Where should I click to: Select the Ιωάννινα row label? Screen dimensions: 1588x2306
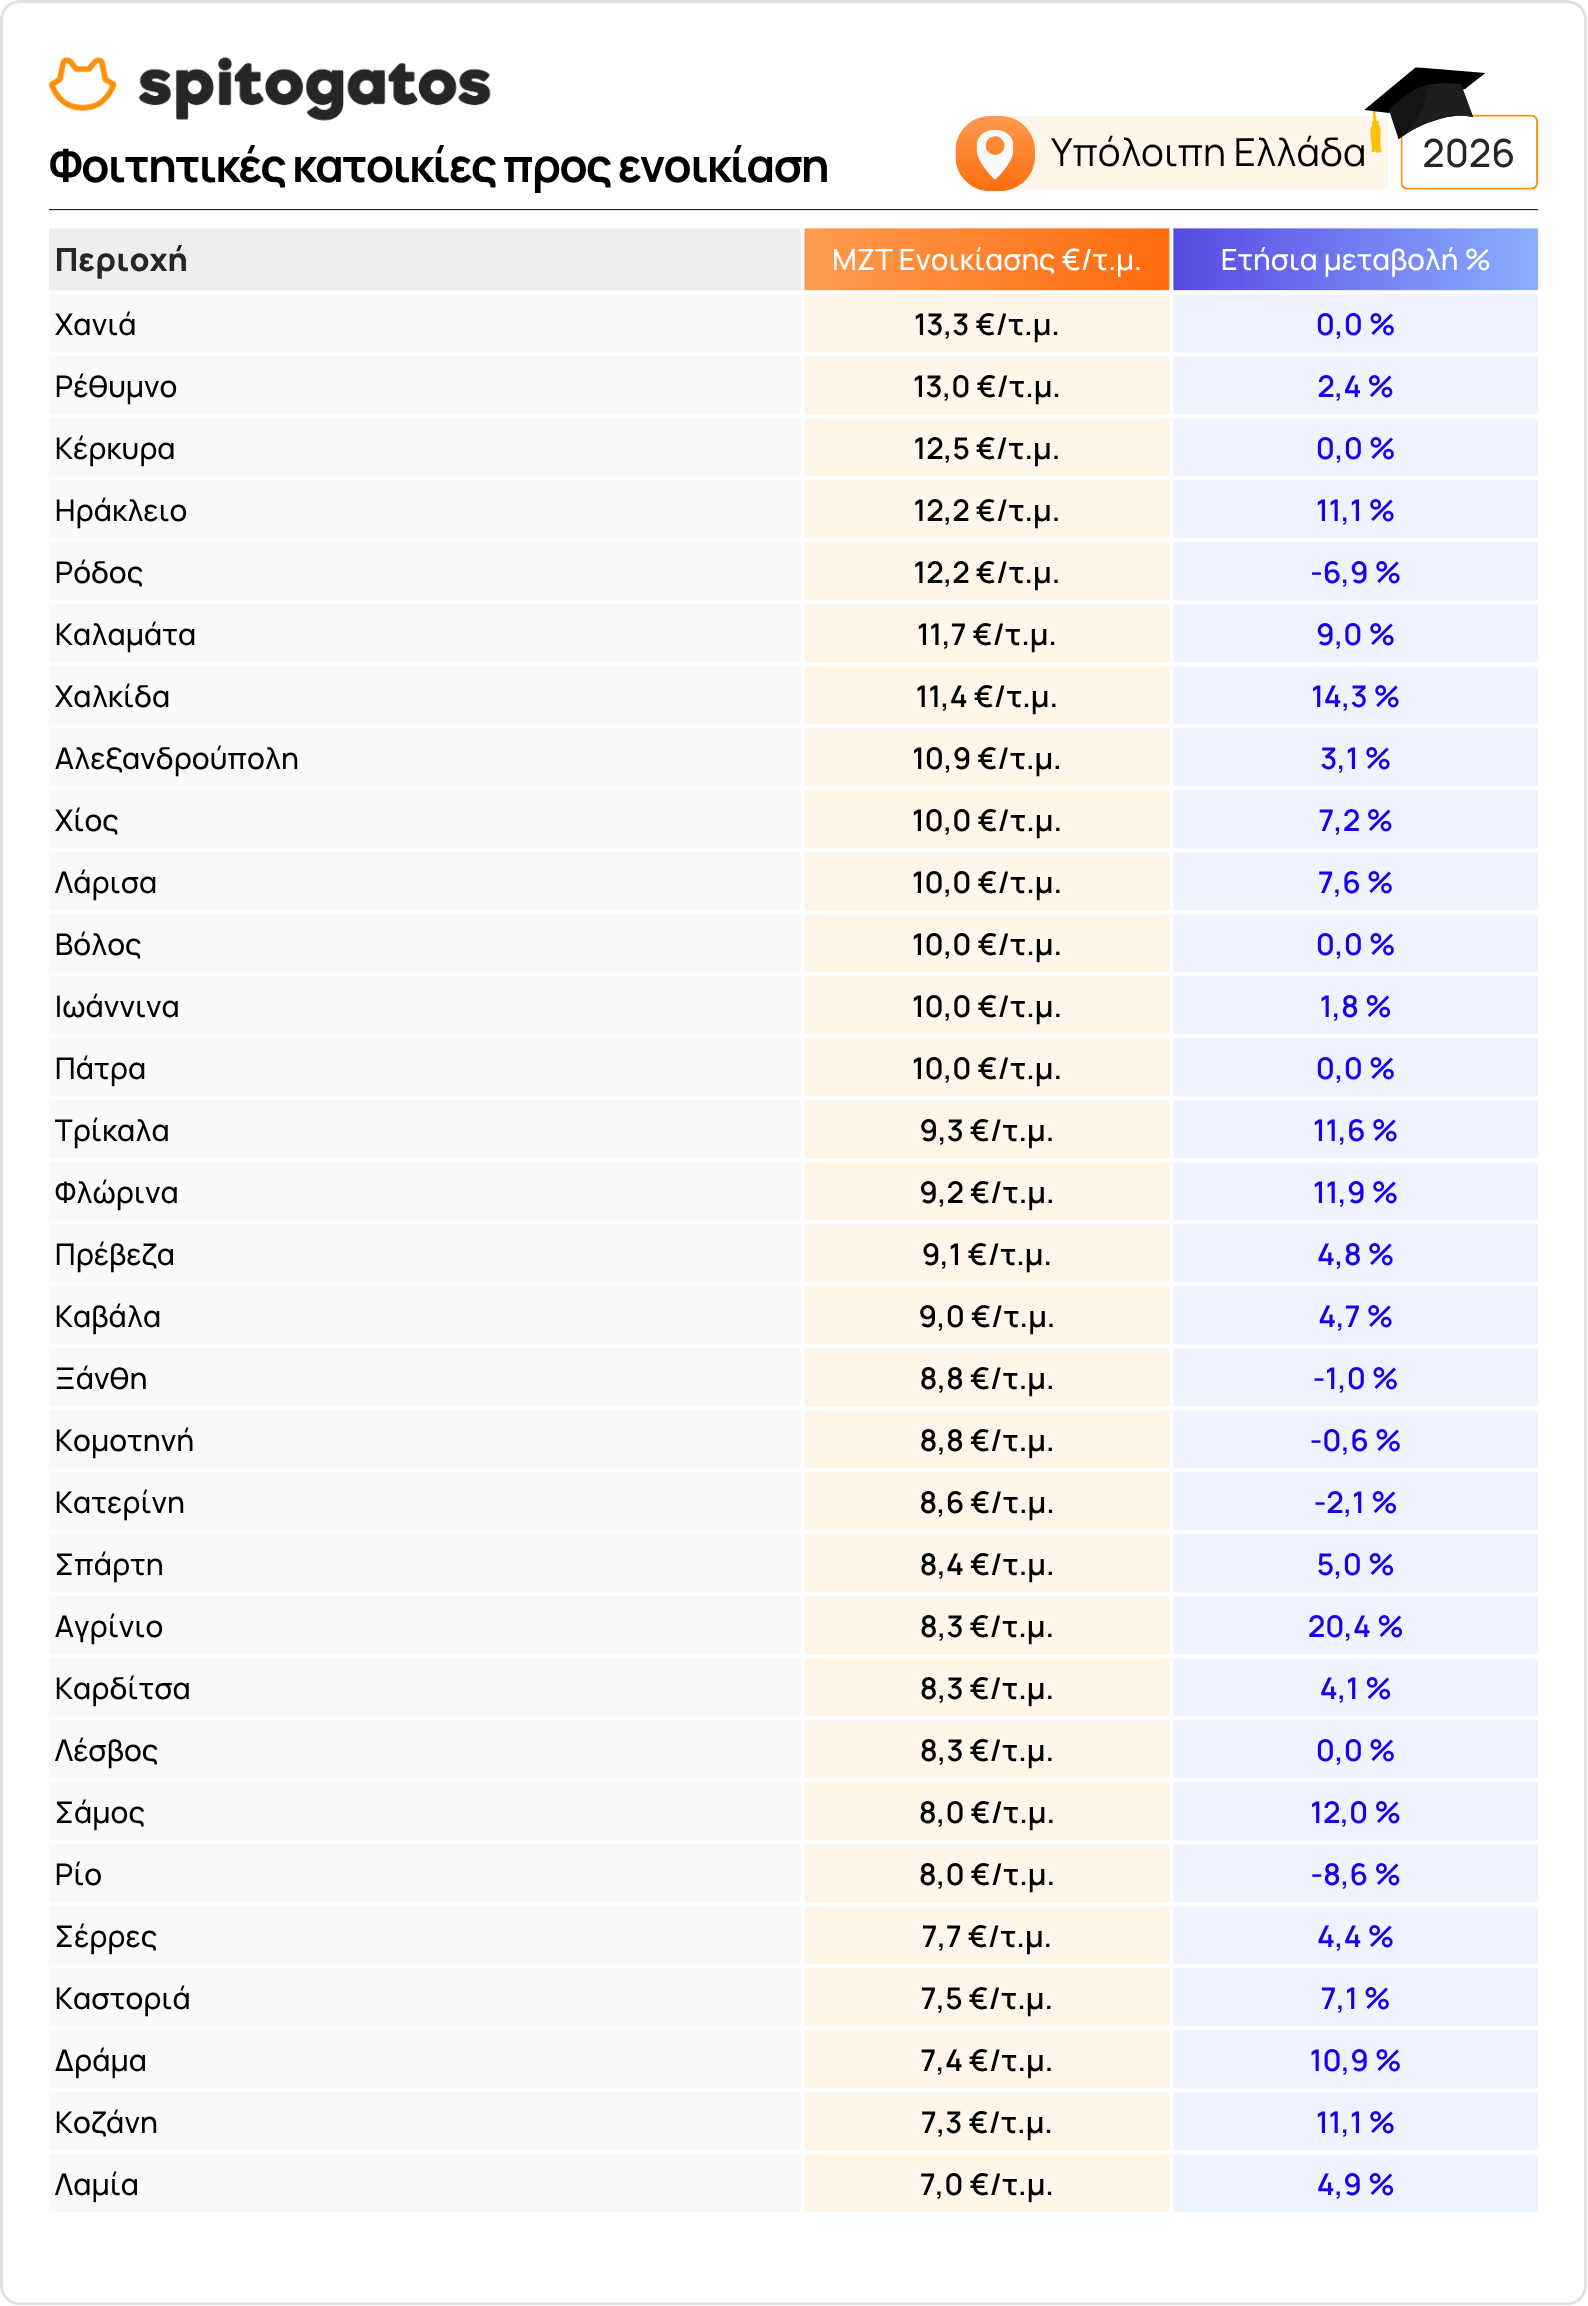117,1007
